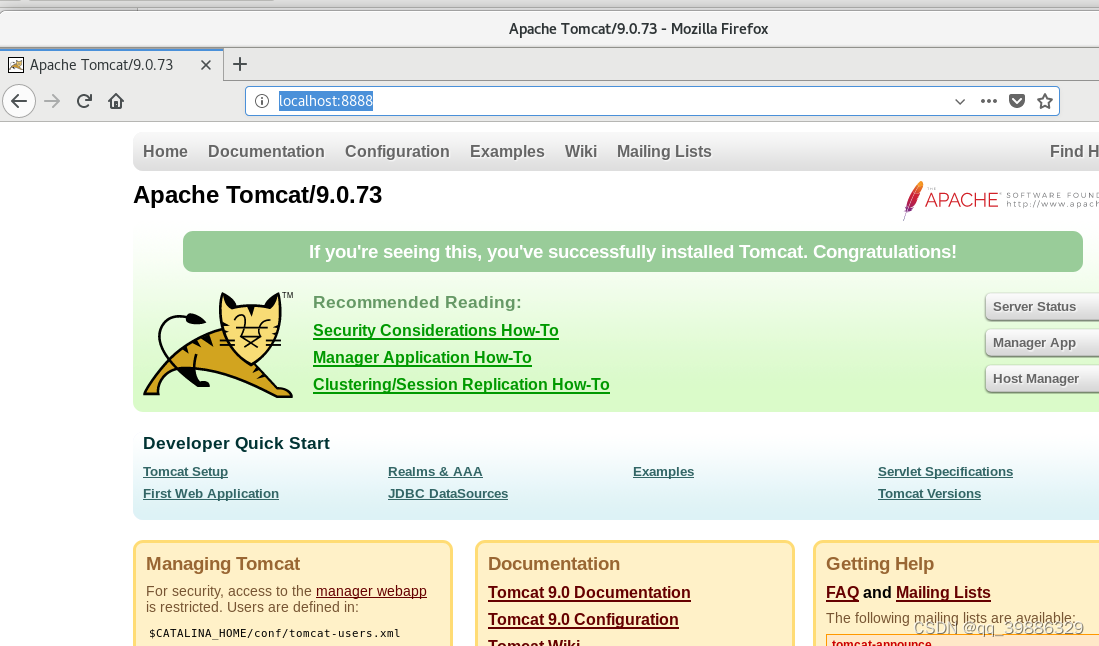Image resolution: width=1099 pixels, height=646 pixels.
Task: Click the Host Manager button
Action: click(x=1042, y=378)
